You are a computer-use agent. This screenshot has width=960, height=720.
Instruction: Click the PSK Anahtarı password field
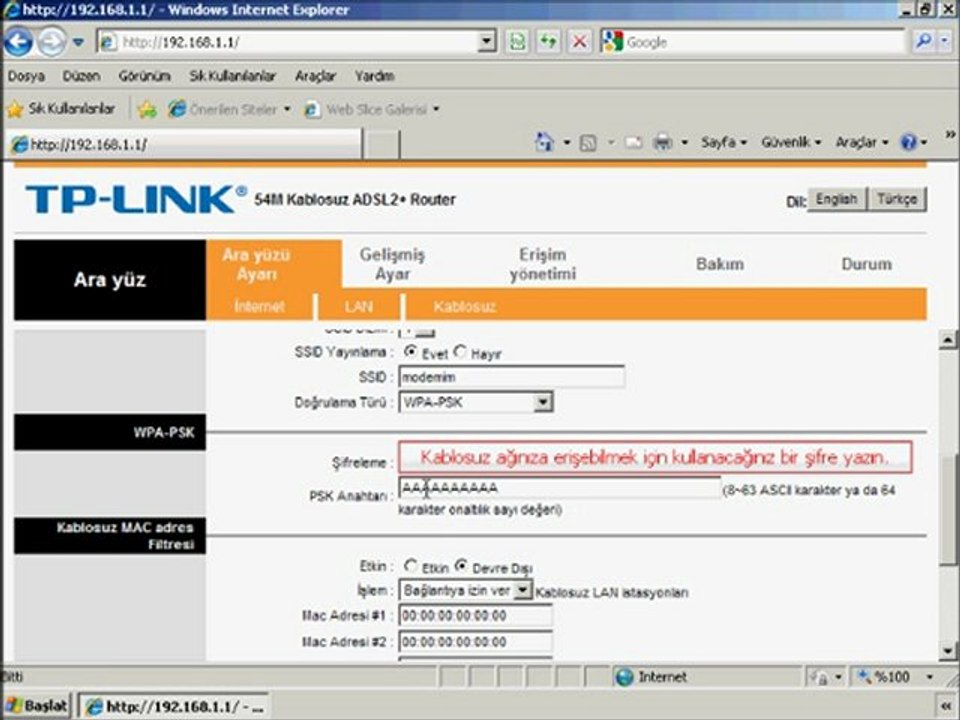tap(559, 488)
